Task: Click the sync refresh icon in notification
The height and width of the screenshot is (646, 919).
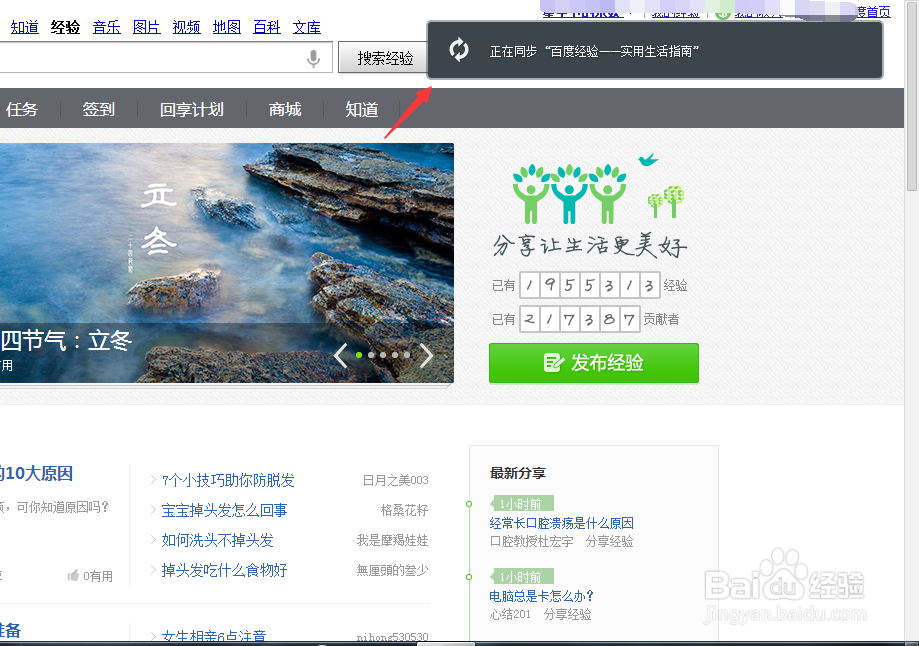Action: click(459, 50)
